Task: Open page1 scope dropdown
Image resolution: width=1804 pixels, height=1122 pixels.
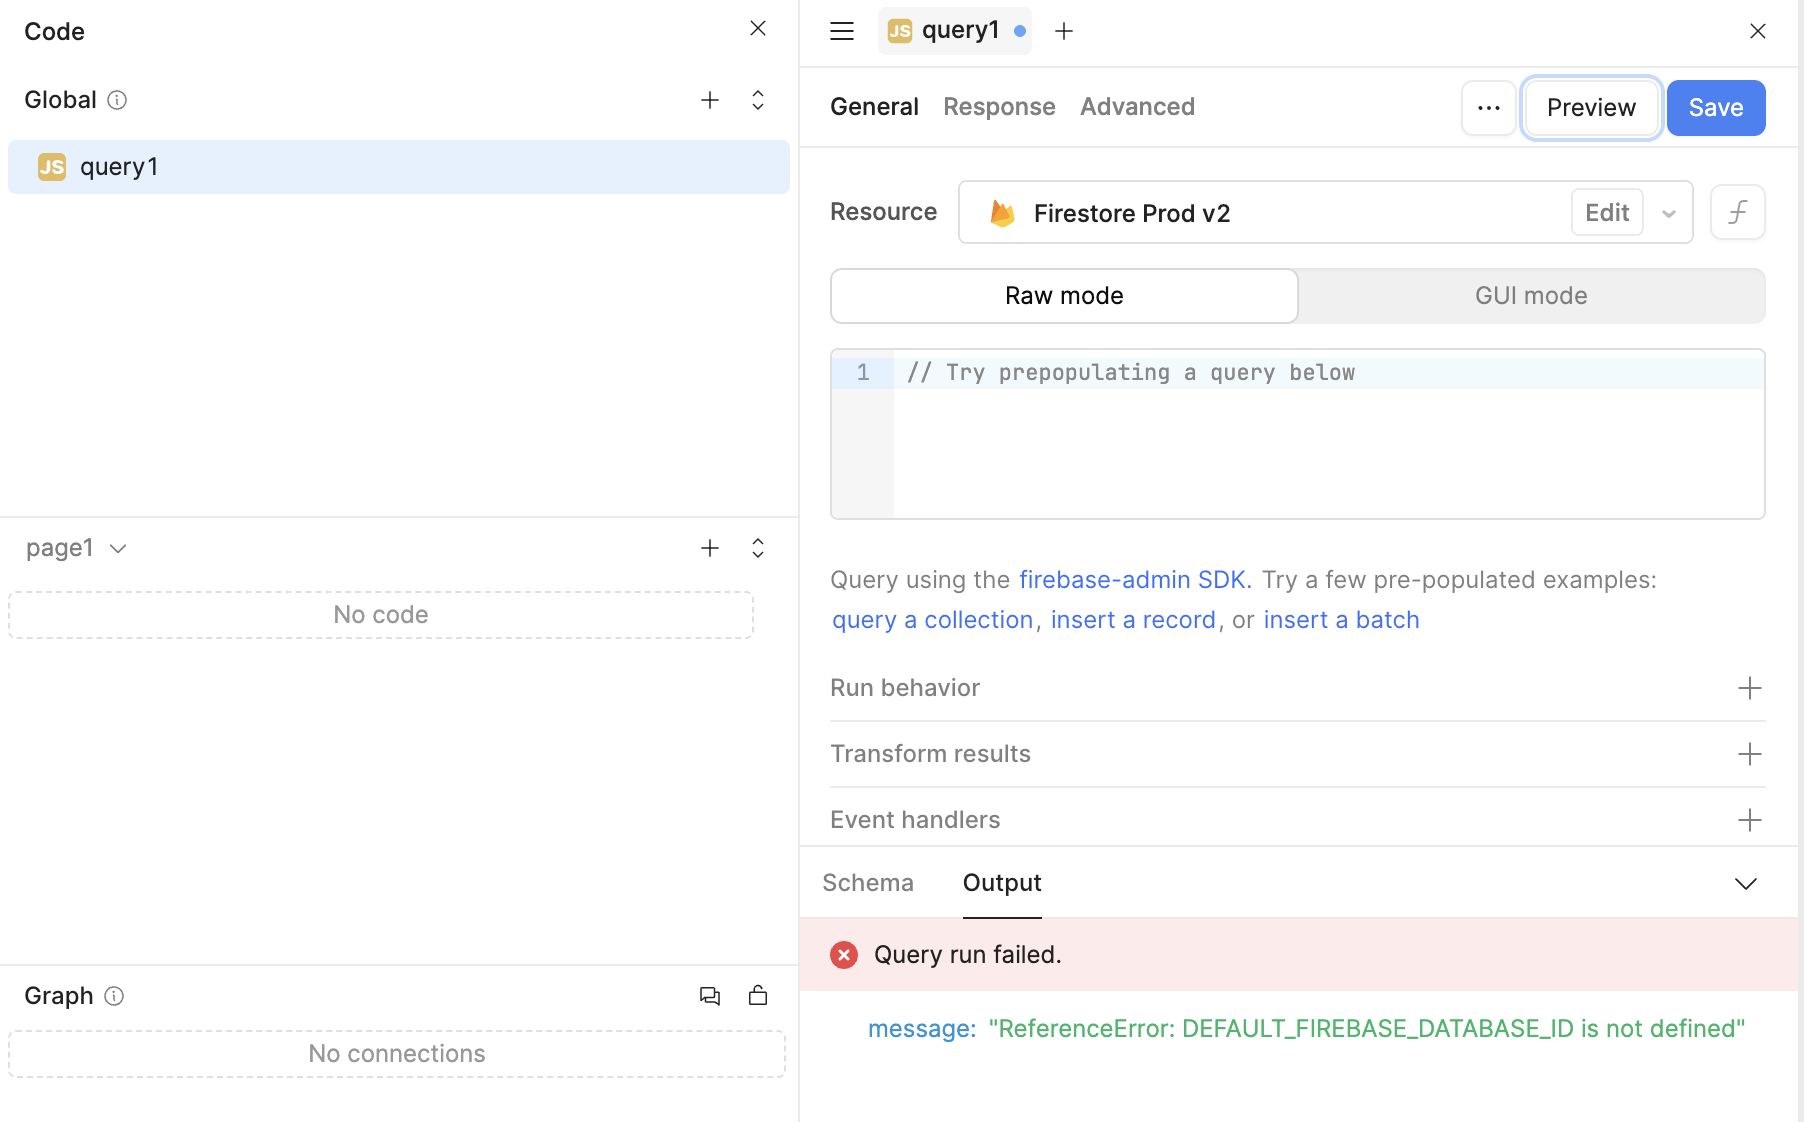Action: pos(77,548)
